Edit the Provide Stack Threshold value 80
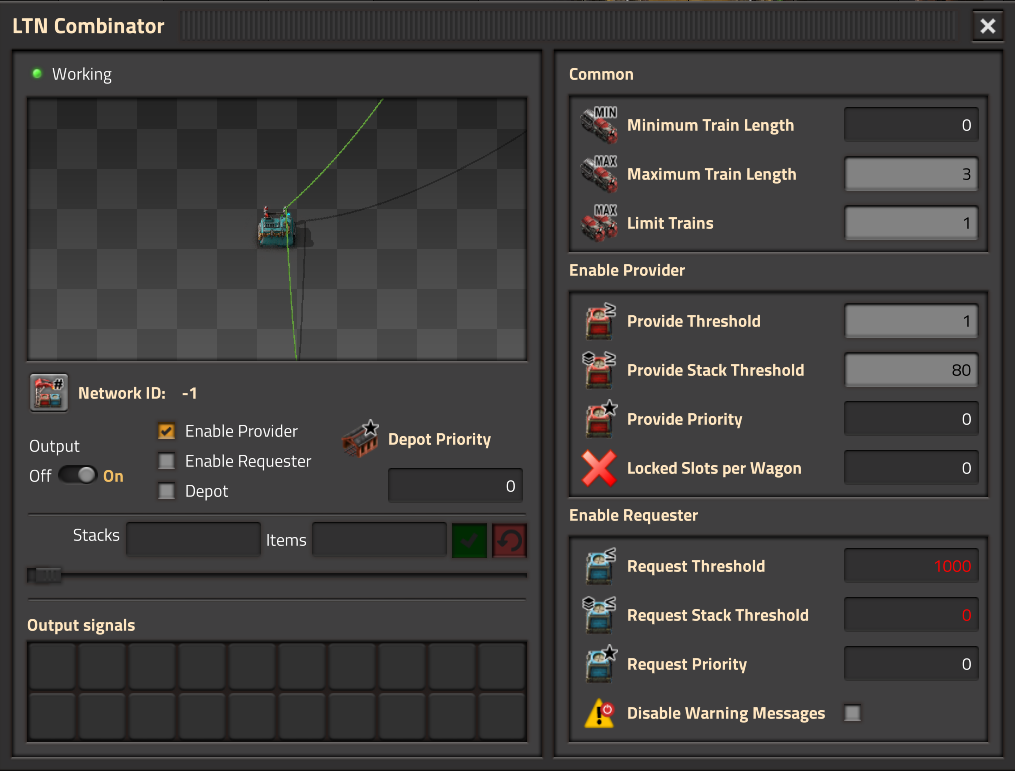Image resolution: width=1015 pixels, height=771 pixels. click(x=911, y=370)
